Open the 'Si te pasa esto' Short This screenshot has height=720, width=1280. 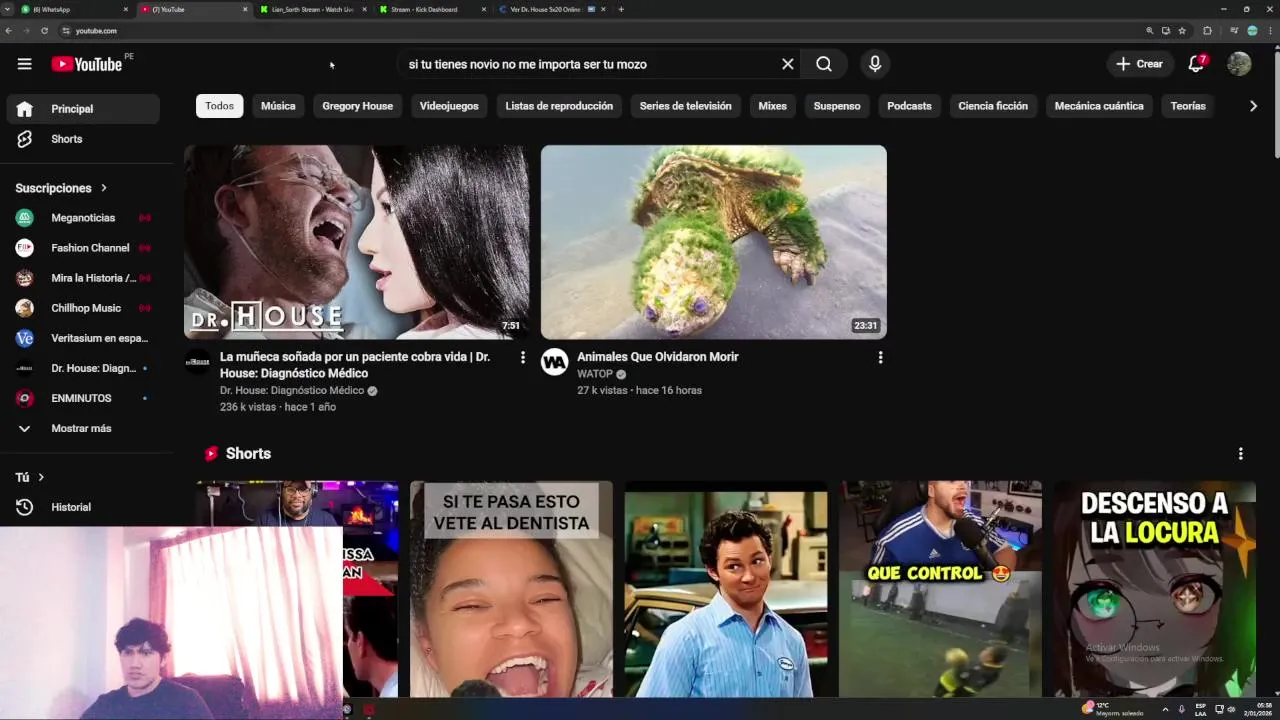[x=511, y=589]
